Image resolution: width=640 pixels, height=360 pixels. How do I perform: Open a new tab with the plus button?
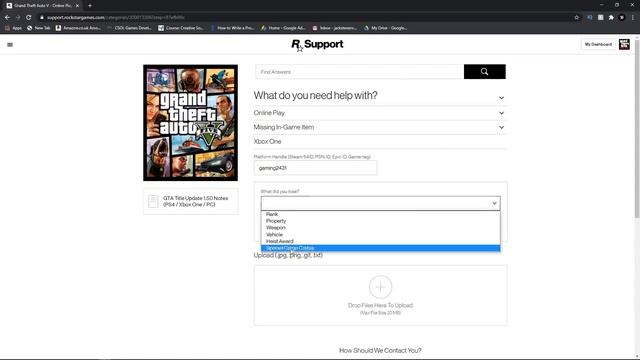click(90, 6)
